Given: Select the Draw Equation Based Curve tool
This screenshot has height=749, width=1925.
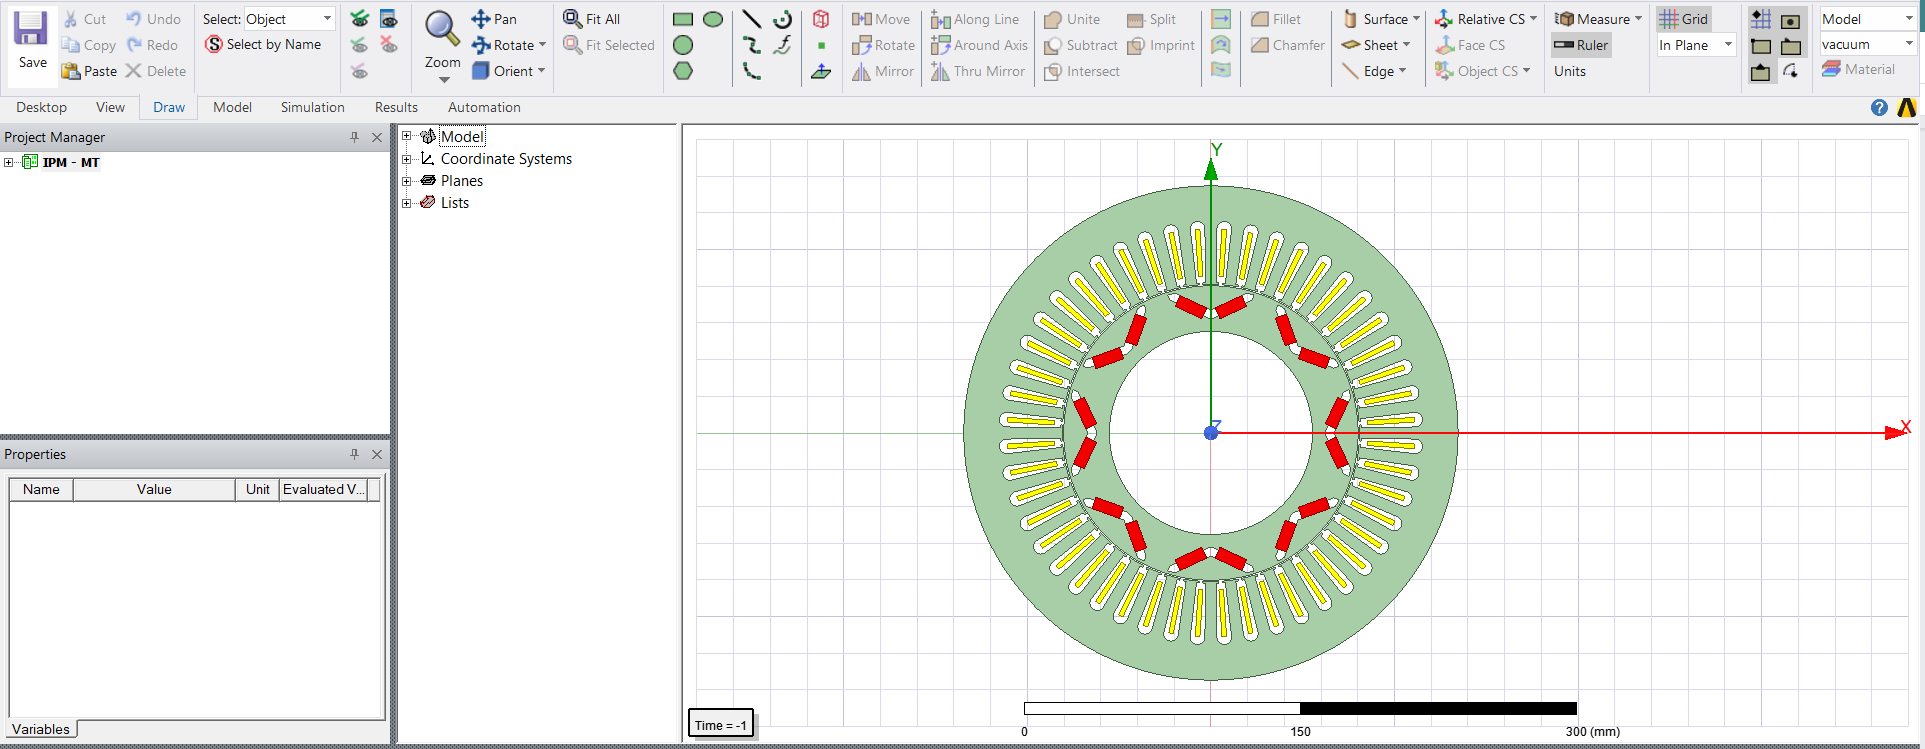Looking at the screenshot, I should 783,45.
